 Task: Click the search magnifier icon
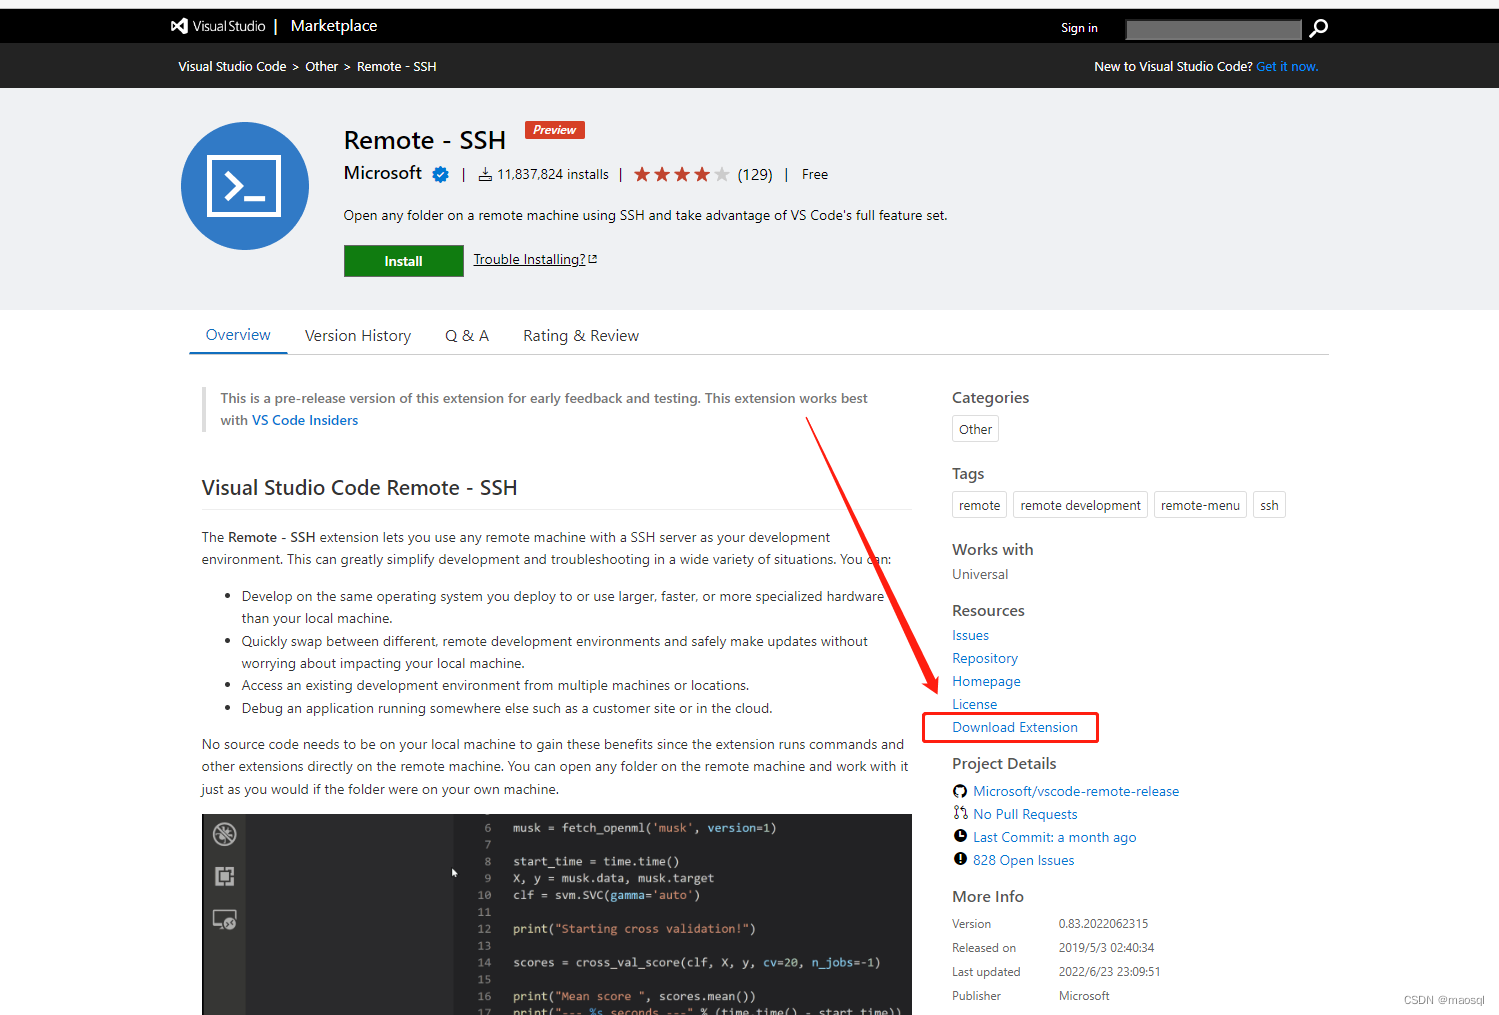click(1317, 29)
